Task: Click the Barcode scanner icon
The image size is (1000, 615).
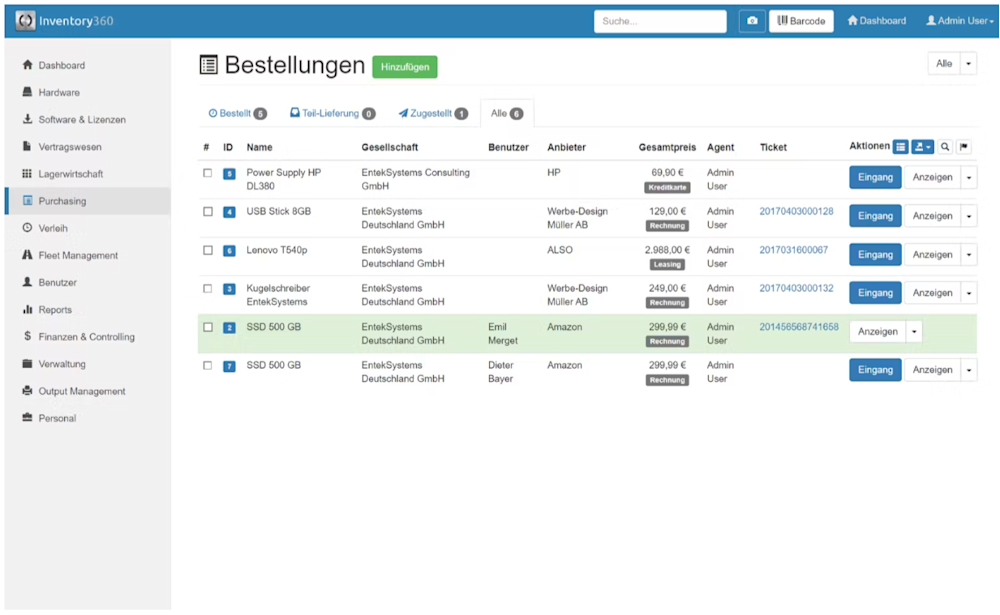Action: click(801, 20)
